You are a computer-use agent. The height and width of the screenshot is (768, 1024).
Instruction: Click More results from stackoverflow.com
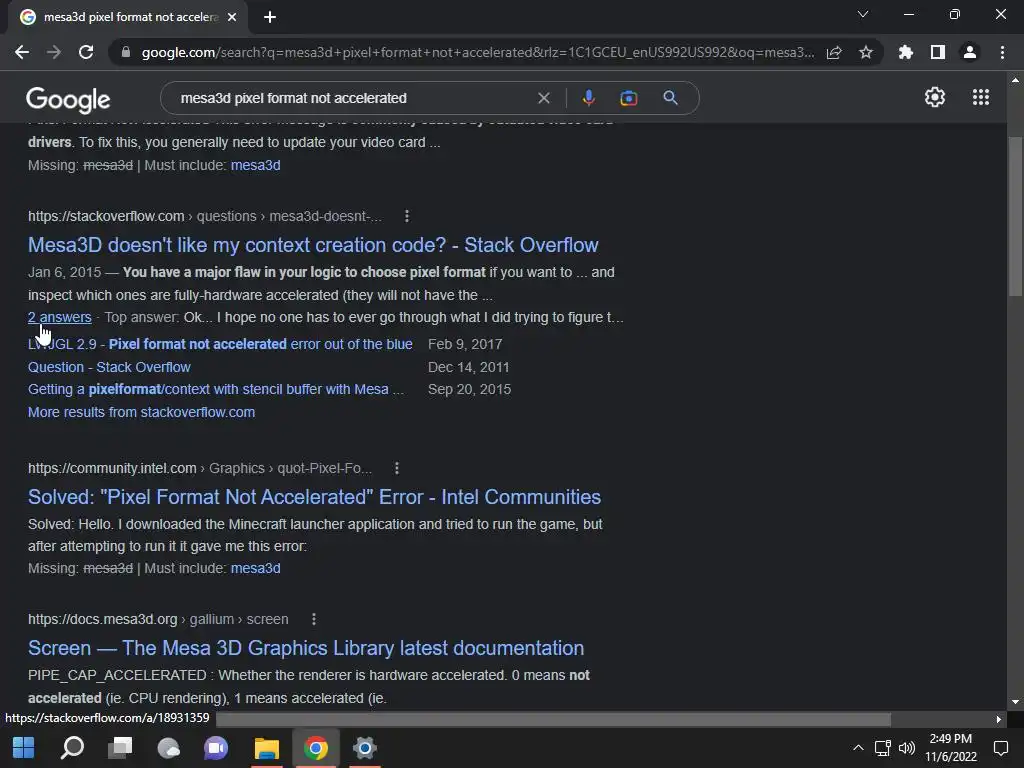tap(141, 412)
